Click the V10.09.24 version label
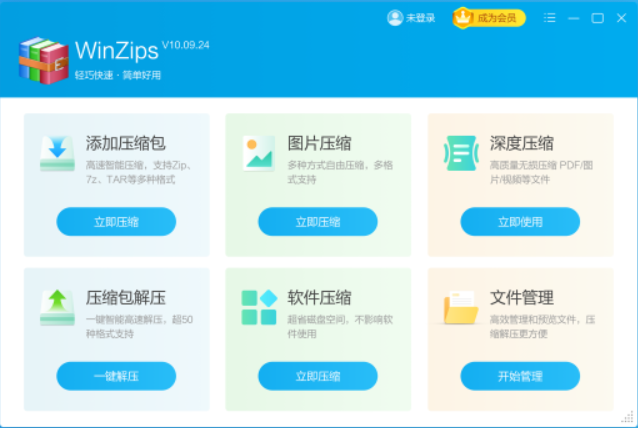 coord(186,45)
